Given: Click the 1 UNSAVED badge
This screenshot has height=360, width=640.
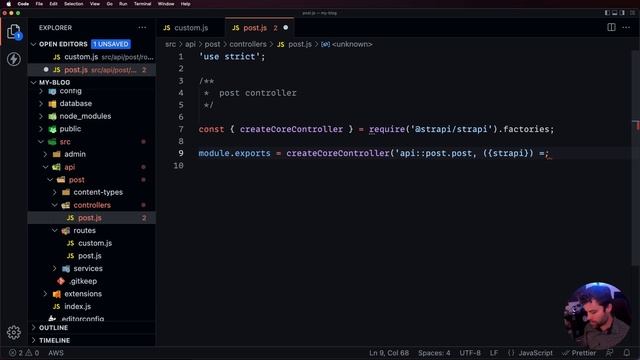Looking at the screenshot, I should coord(111,44).
